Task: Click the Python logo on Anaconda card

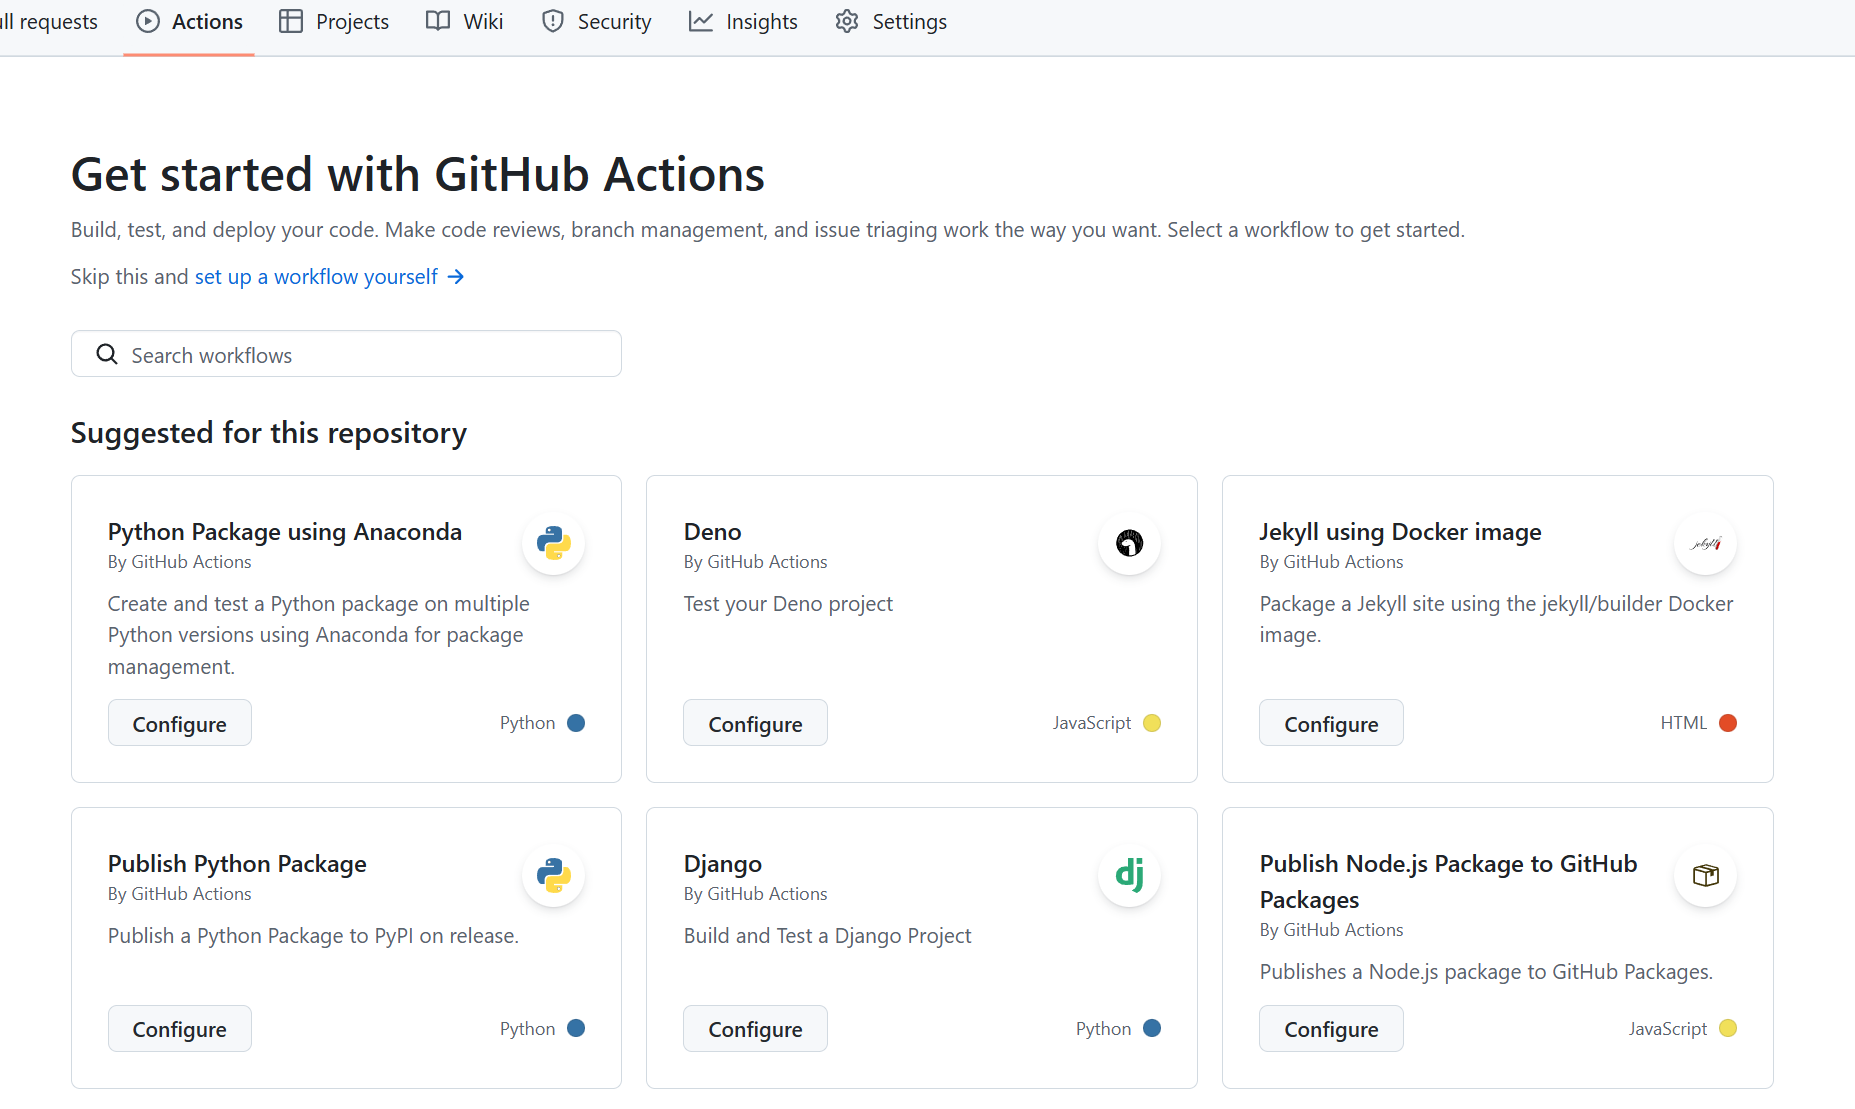Action: click(x=553, y=543)
